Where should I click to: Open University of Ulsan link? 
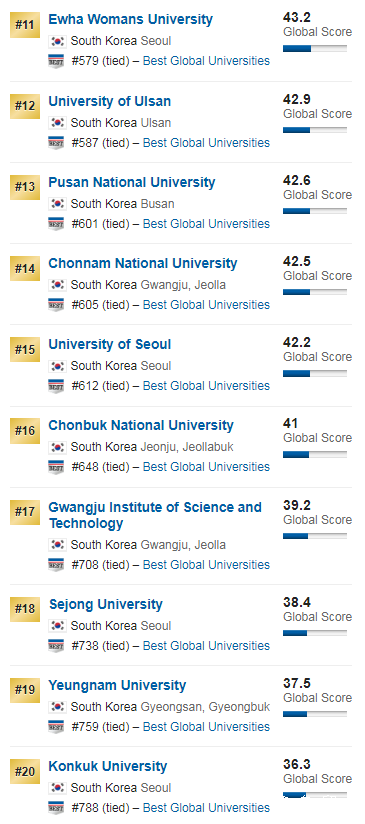pos(109,101)
